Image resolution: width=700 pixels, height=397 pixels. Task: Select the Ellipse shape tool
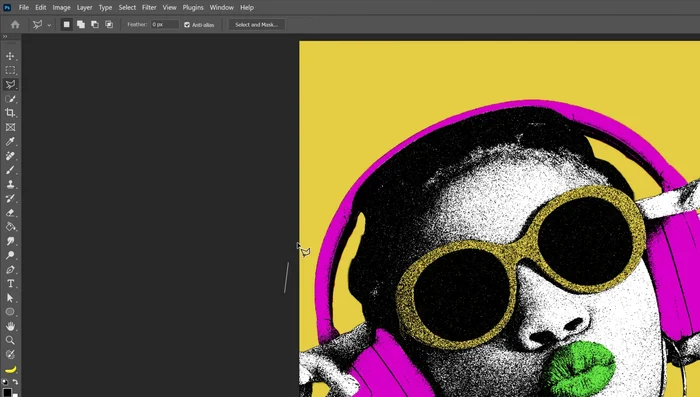[10, 312]
